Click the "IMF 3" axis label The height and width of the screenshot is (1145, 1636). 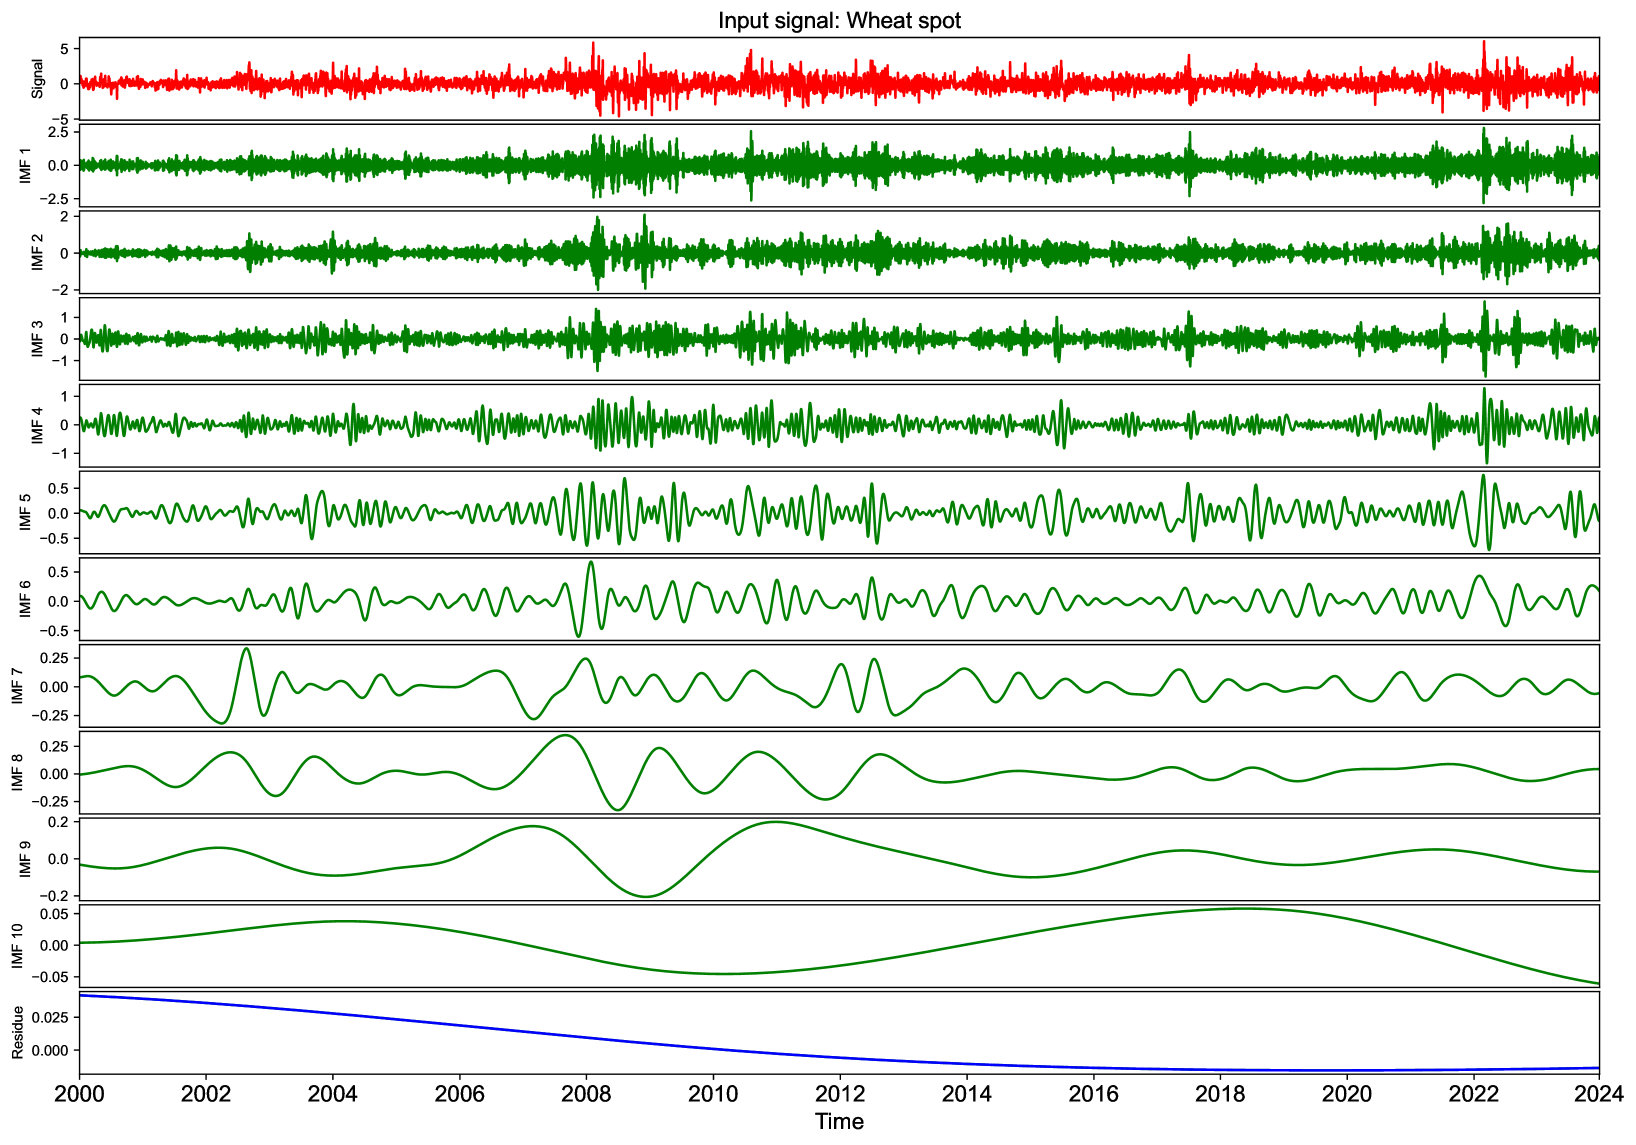[38, 339]
